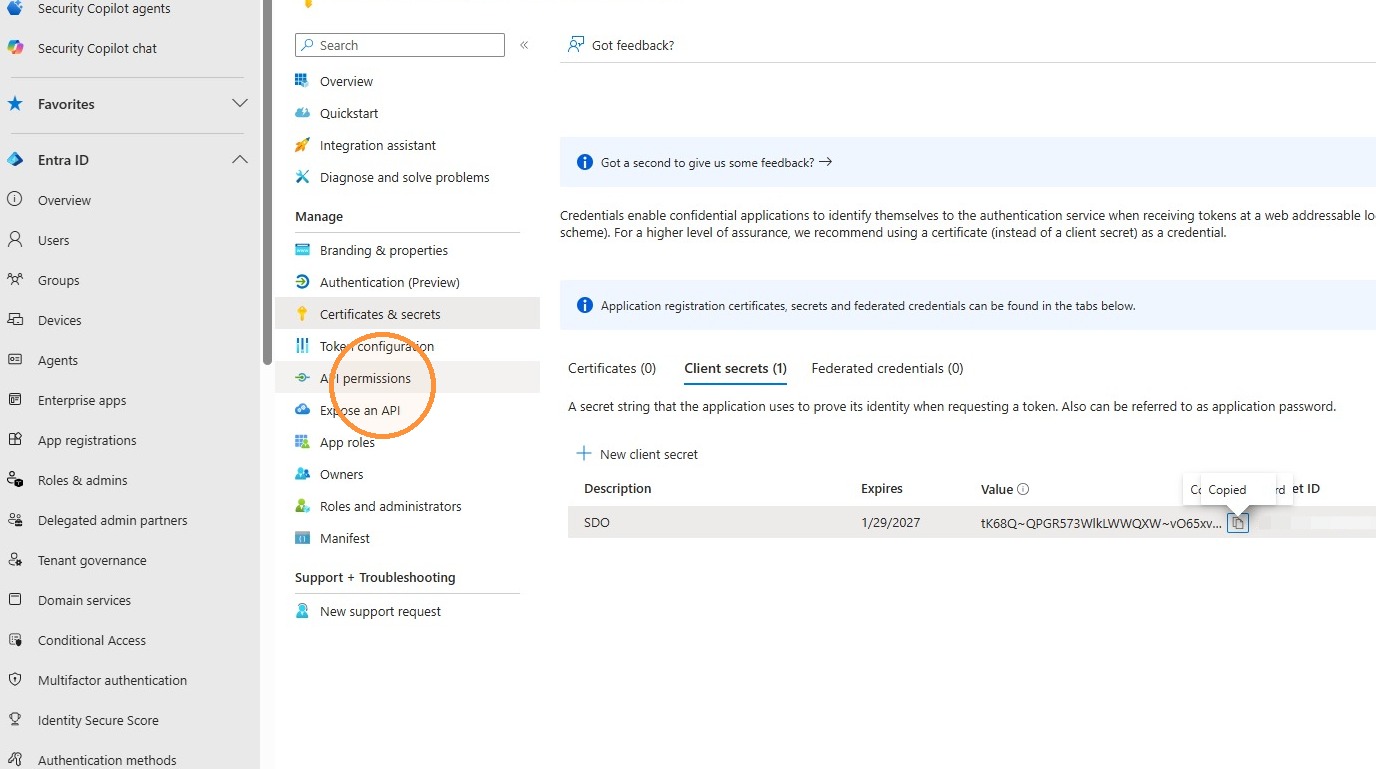Open API permissions
Viewport: 1376px width, 769px height.
tap(407, 378)
